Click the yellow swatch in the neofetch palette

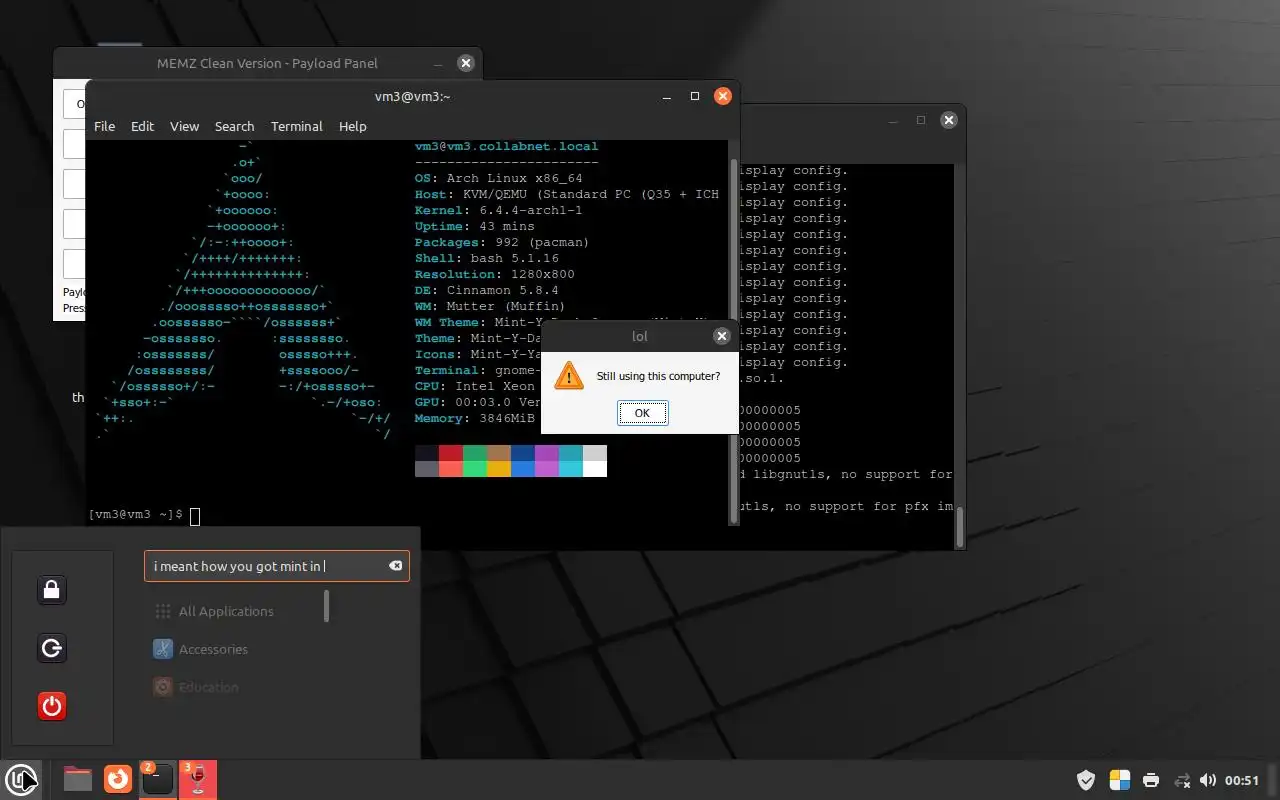tap(499, 469)
